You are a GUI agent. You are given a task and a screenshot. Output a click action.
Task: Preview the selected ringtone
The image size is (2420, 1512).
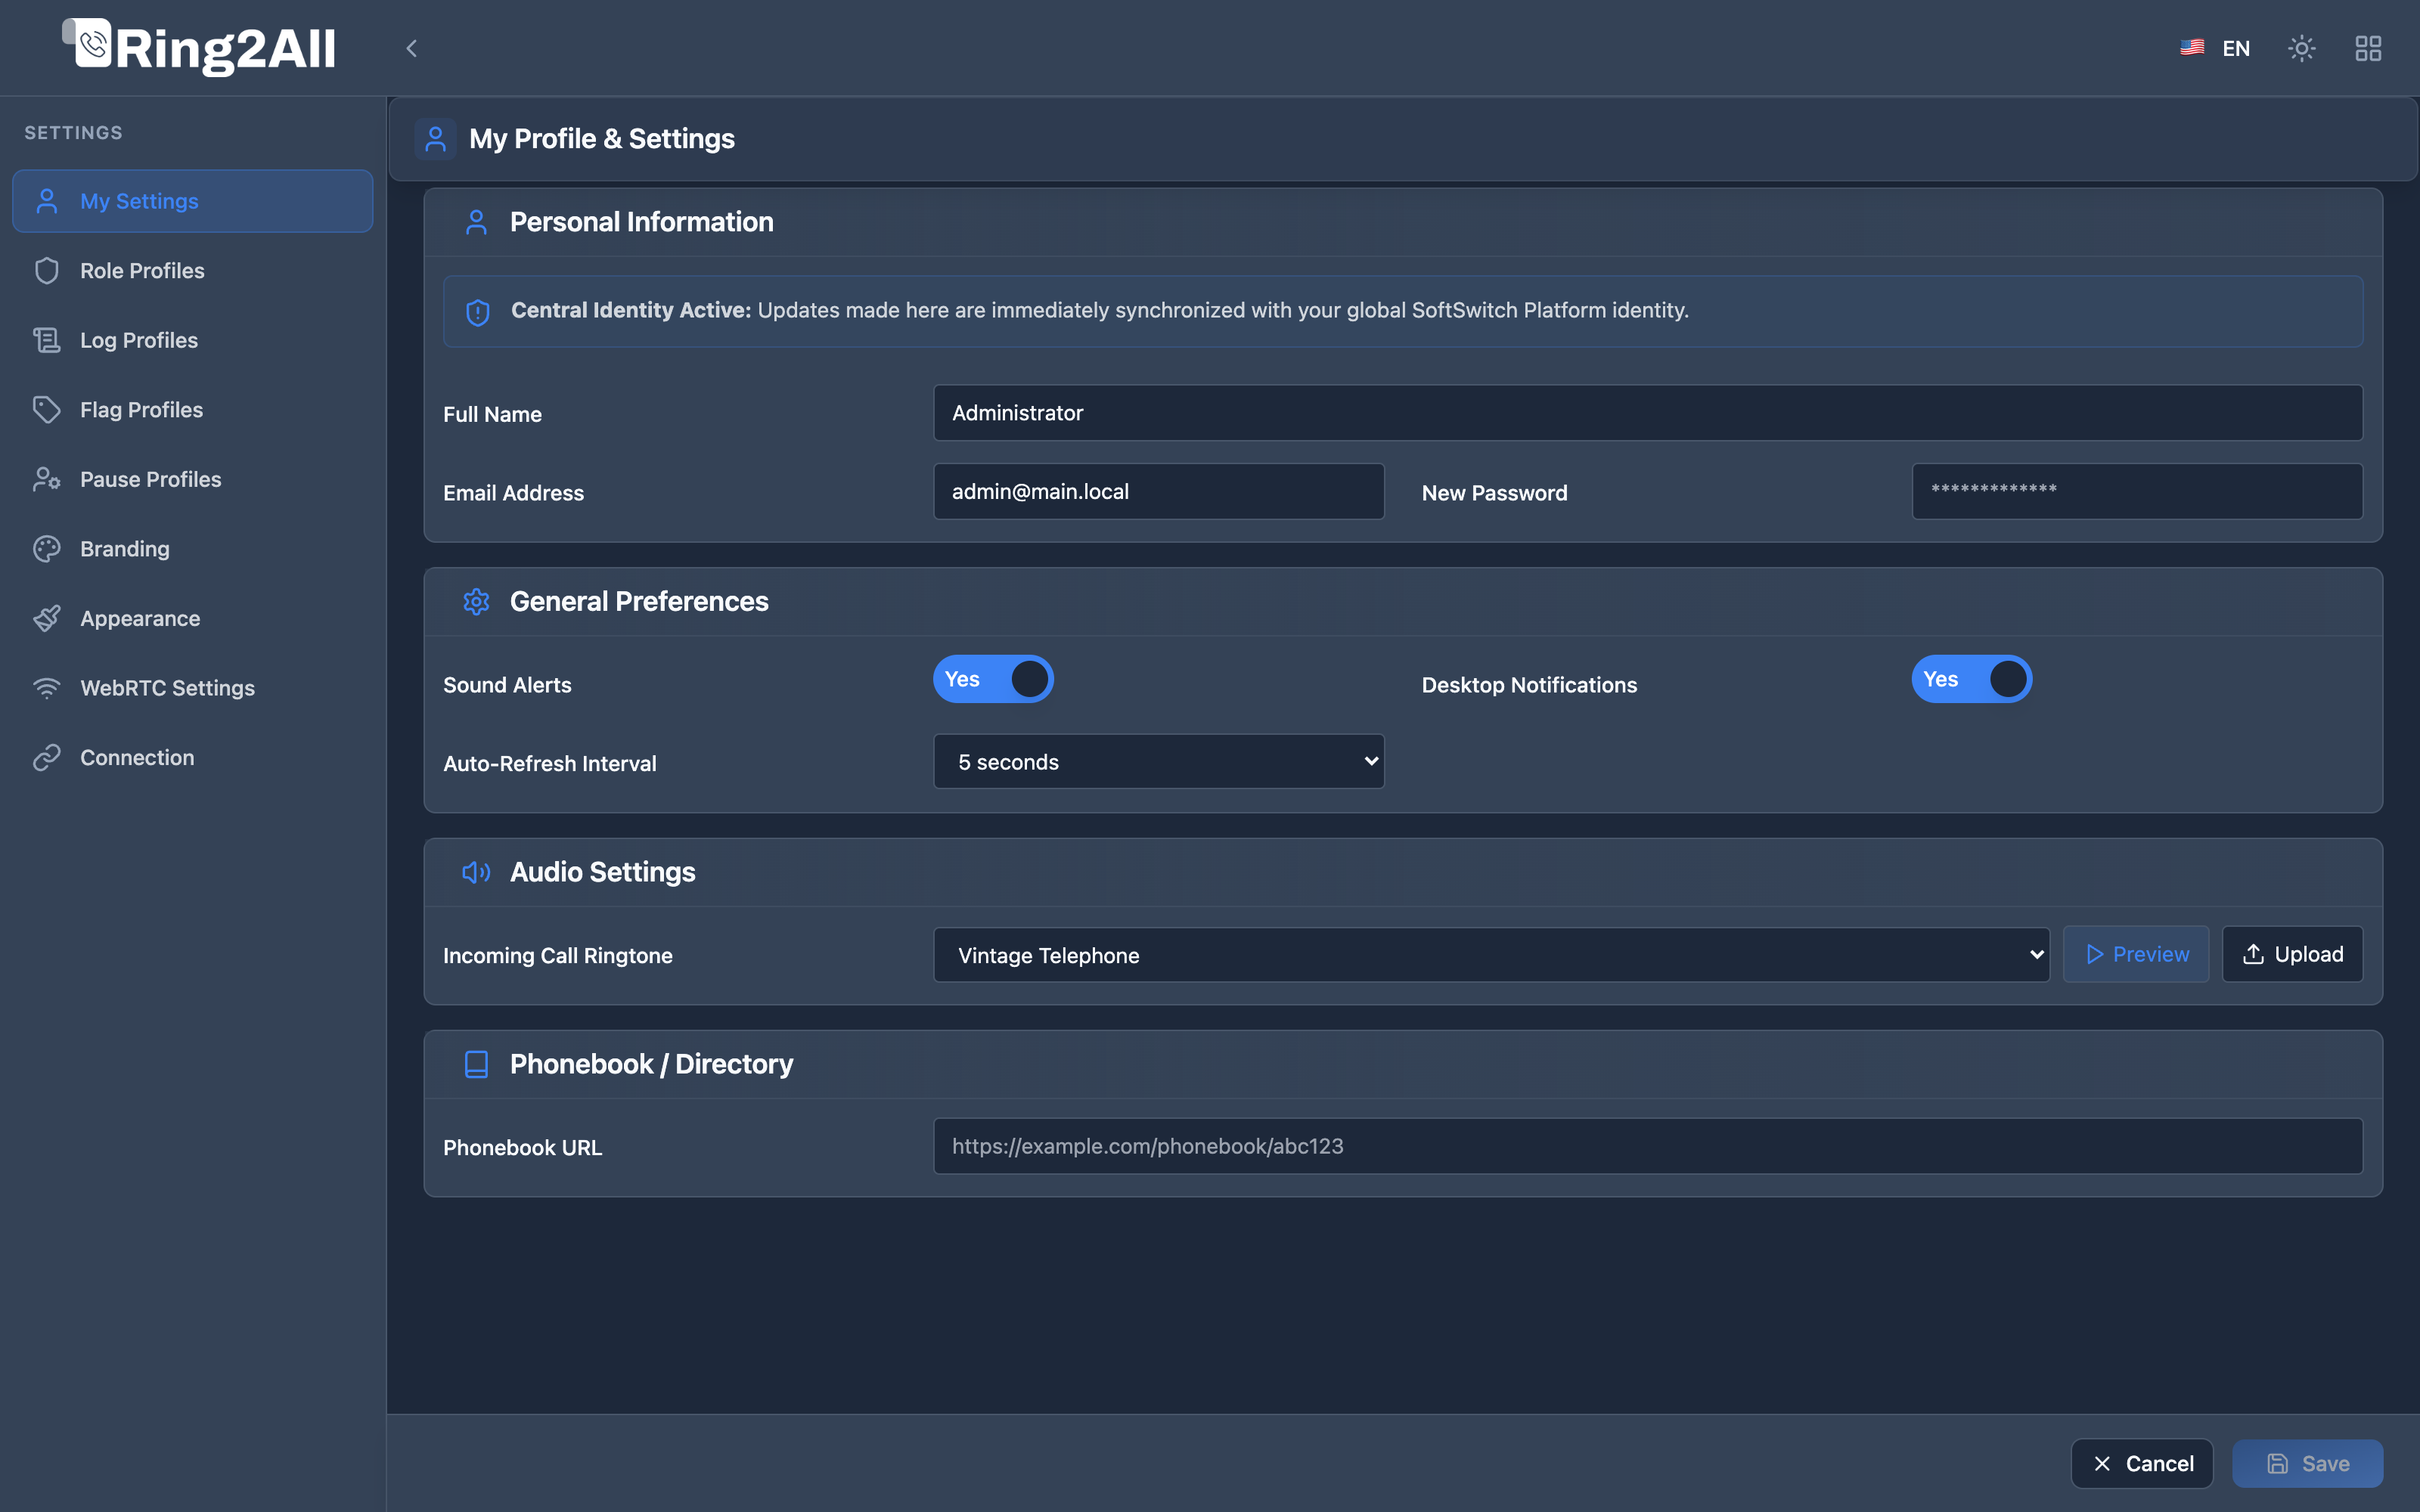point(2136,954)
